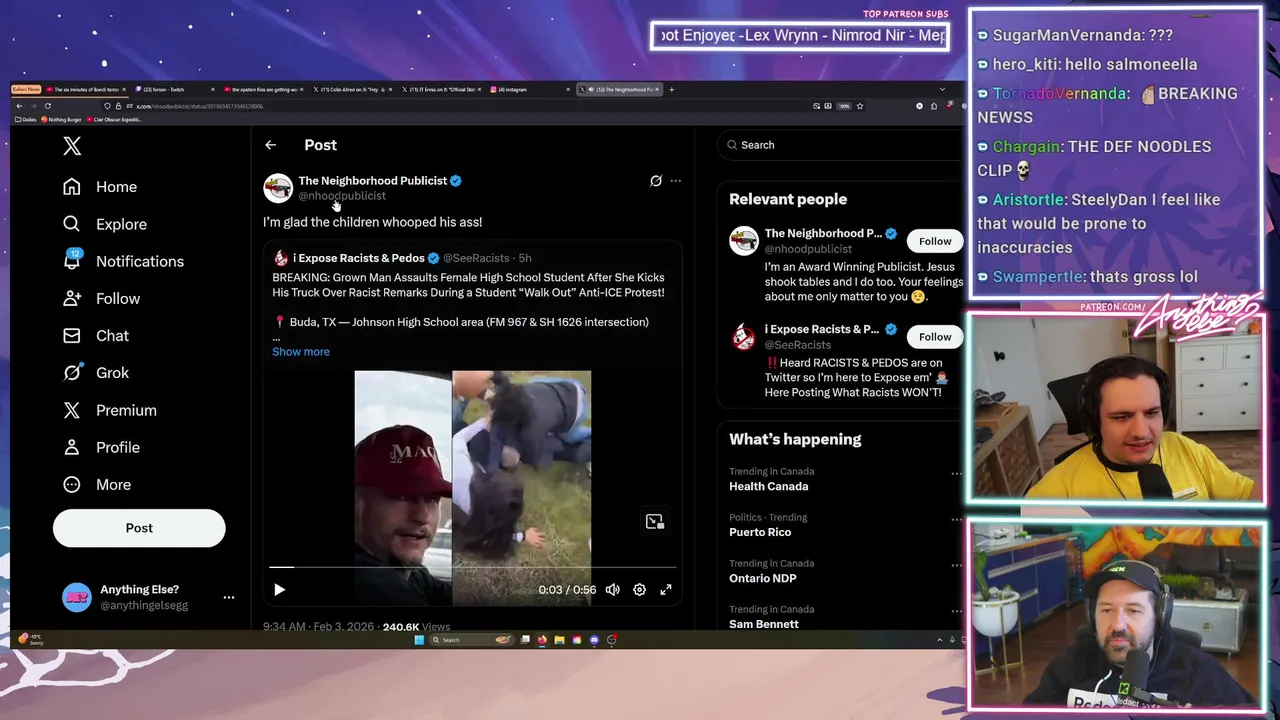The image size is (1280, 720).
Task: Open options dots for Puerto Rico trend
Action: click(x=956, y=520)
